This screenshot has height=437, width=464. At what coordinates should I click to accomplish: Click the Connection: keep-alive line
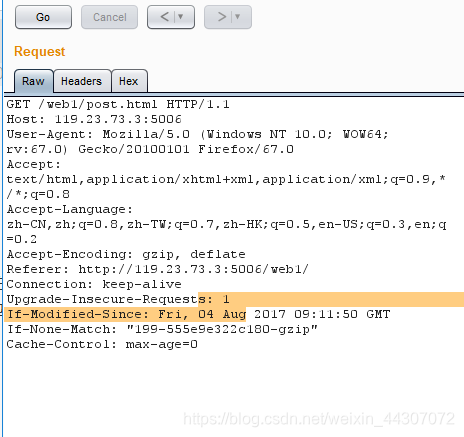pos(94,284)
